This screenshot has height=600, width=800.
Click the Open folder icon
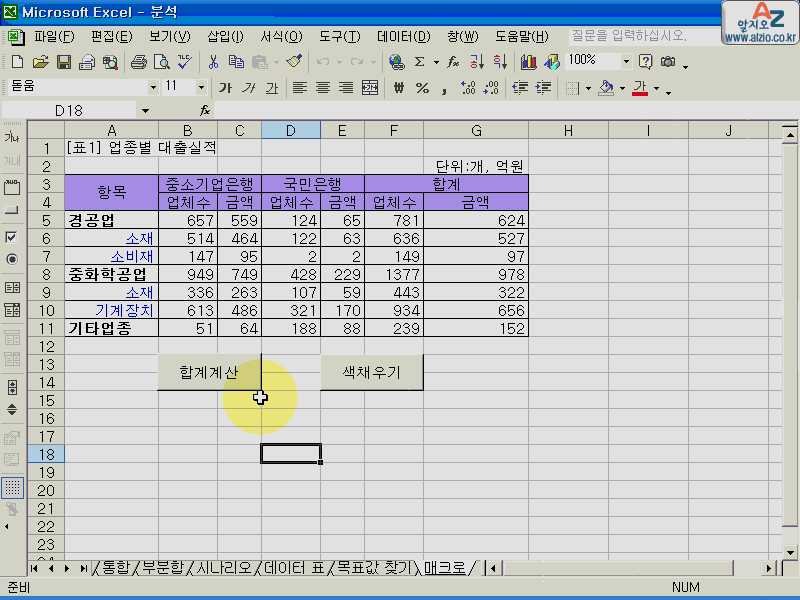point(40,62)
